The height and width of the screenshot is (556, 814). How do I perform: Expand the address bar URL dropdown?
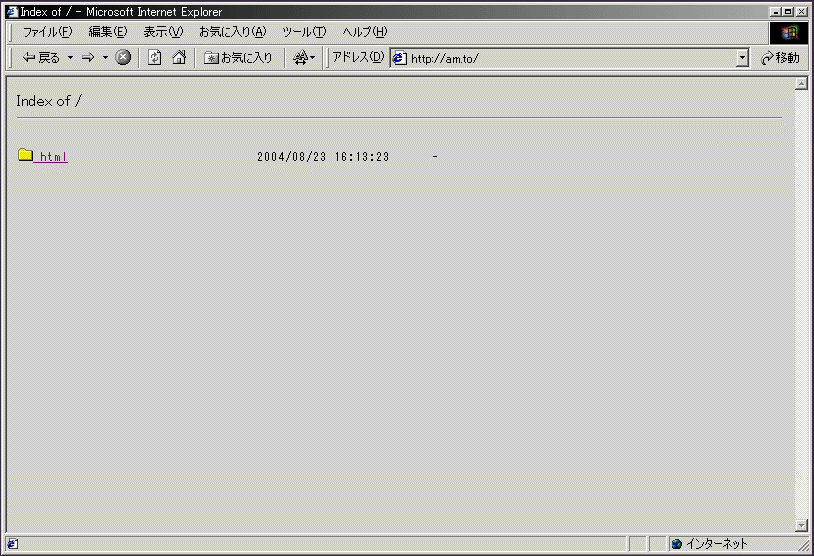742,58
